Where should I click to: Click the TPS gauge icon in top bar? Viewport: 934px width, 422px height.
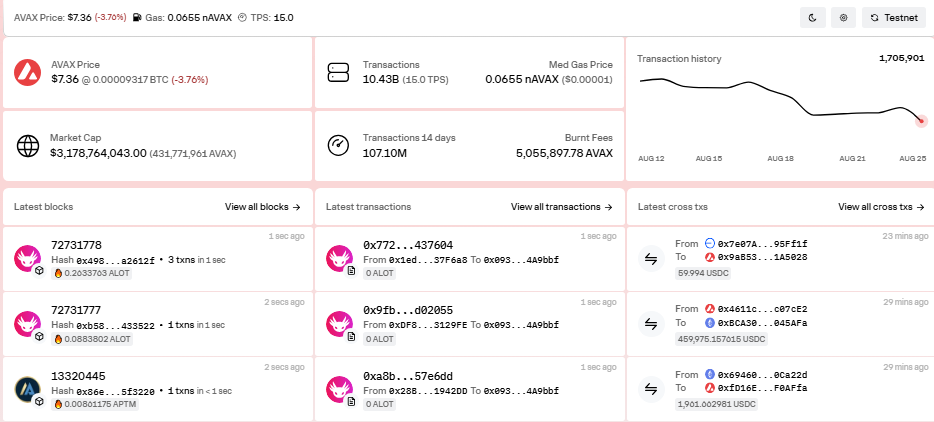point(242,18)
